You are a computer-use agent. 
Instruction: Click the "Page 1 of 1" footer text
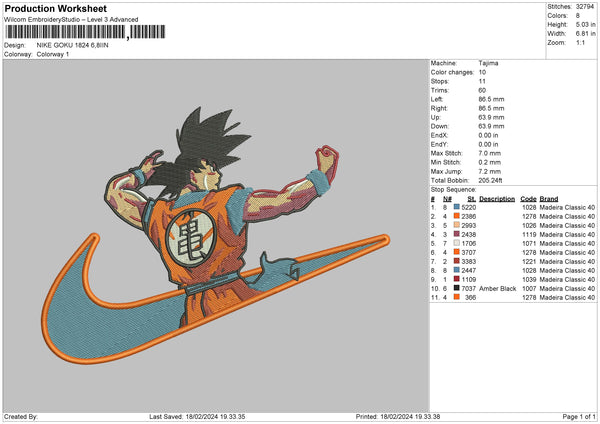[579, 416]
